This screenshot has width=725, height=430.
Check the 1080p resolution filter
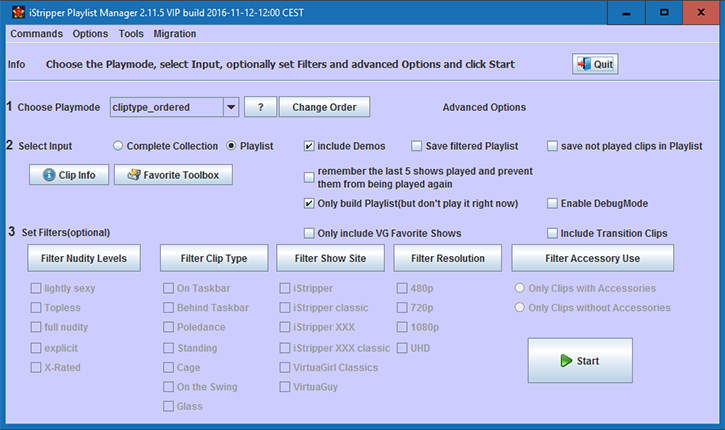click(402, 327)
